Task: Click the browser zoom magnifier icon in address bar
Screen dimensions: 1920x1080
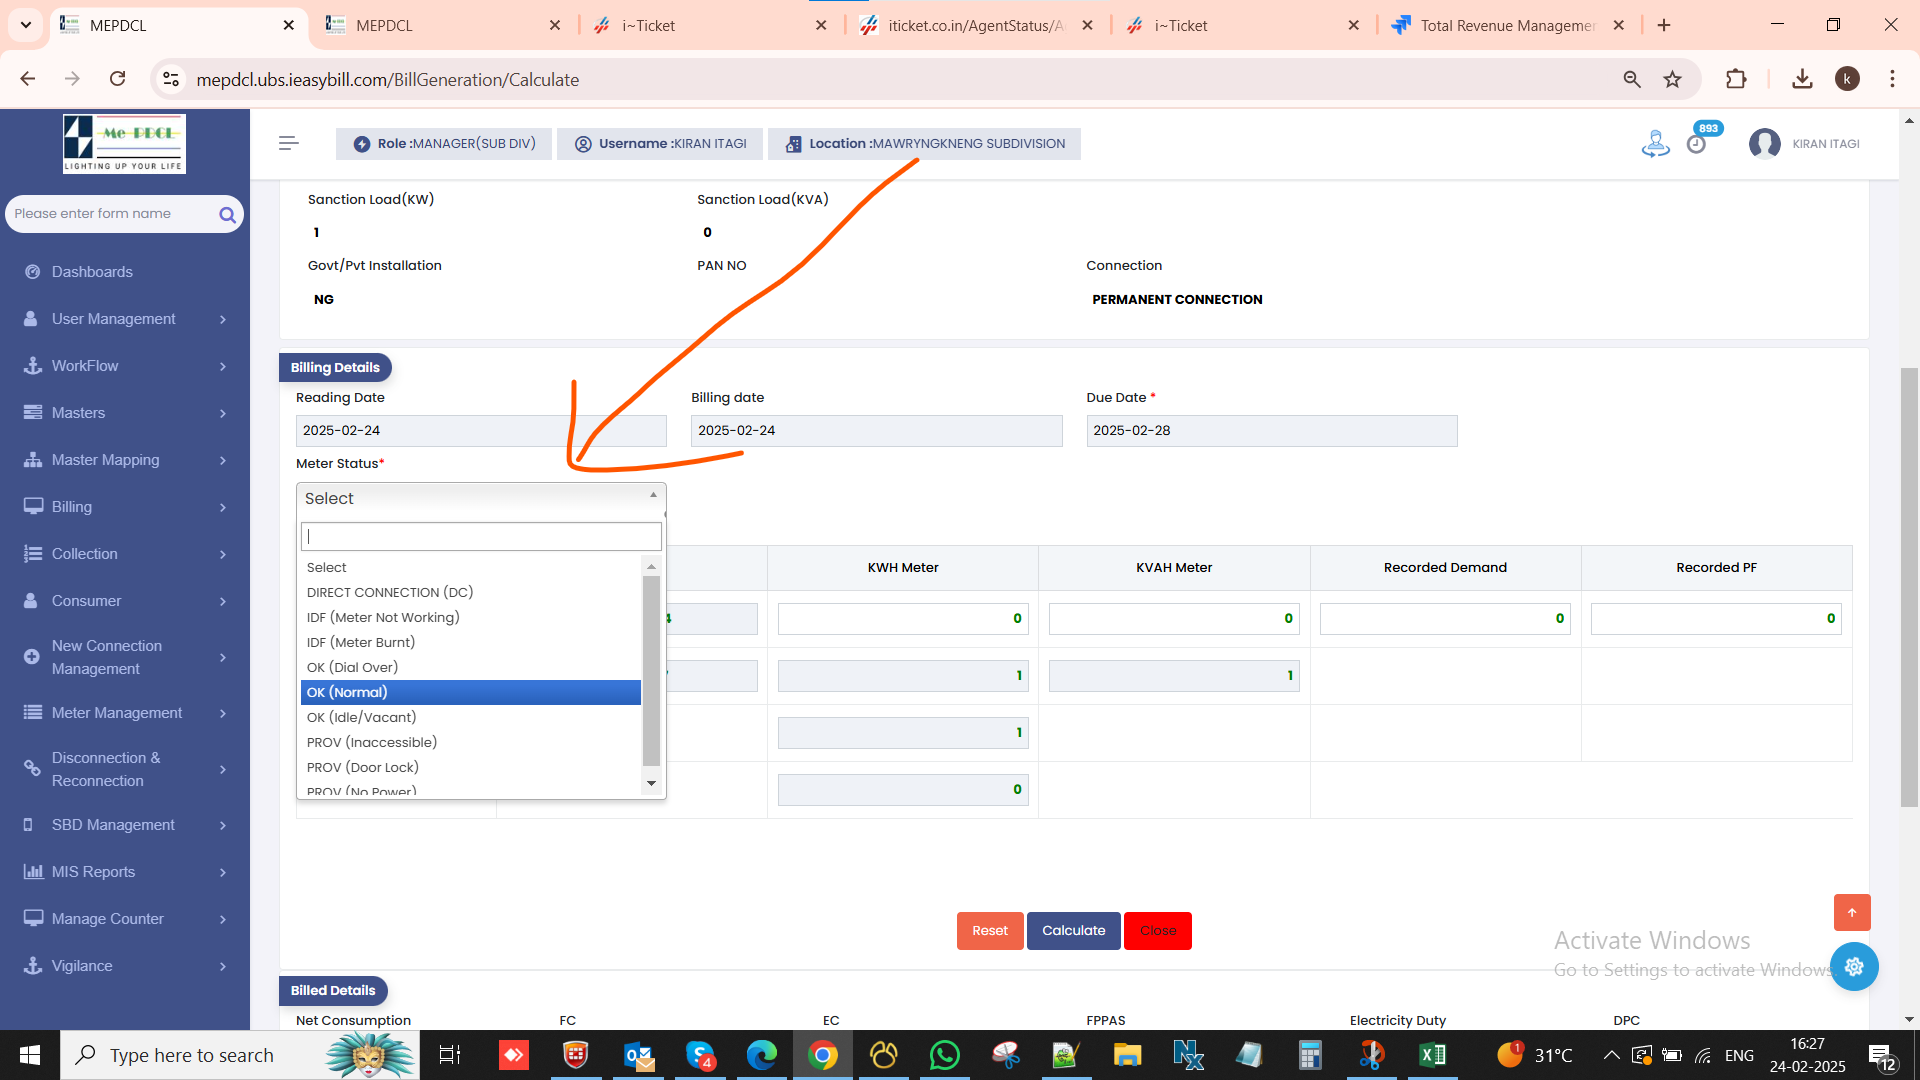Action: tap(1632, 79)
